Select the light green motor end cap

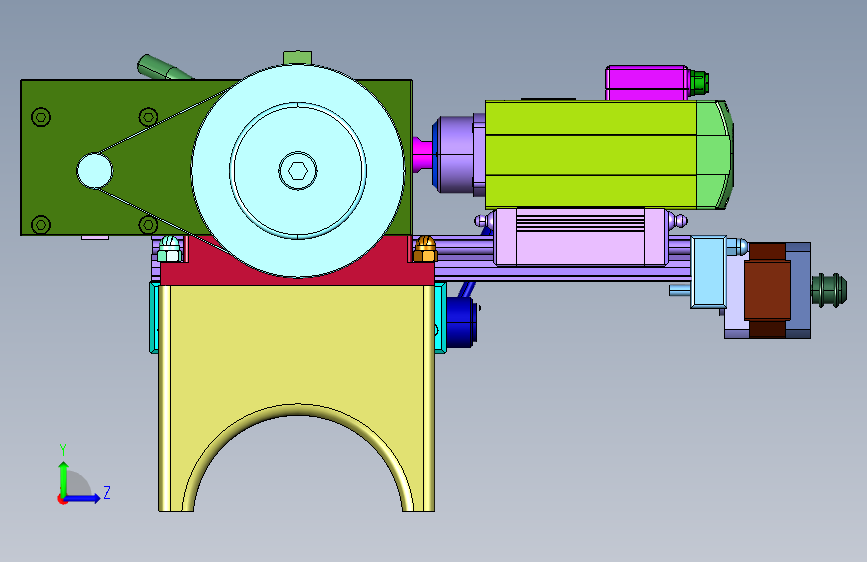pyautogui.click(x=714, y=155)
